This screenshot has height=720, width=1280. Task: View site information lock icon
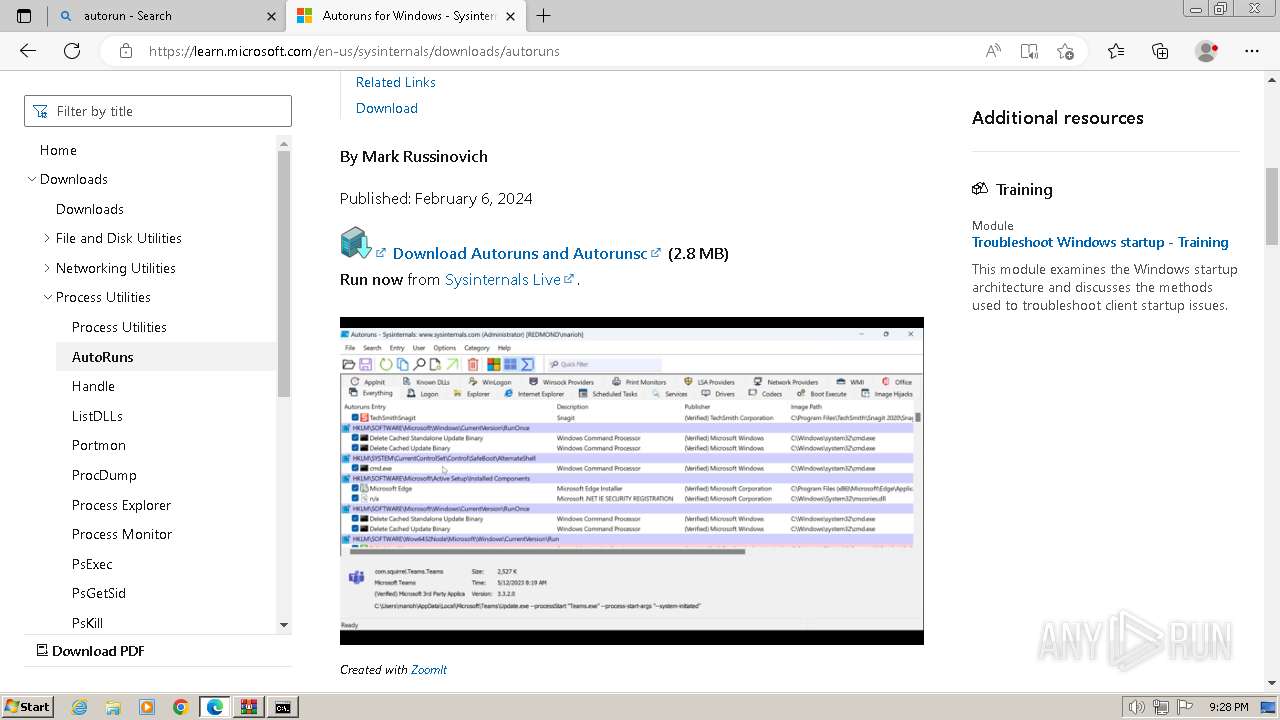(125, 51)
